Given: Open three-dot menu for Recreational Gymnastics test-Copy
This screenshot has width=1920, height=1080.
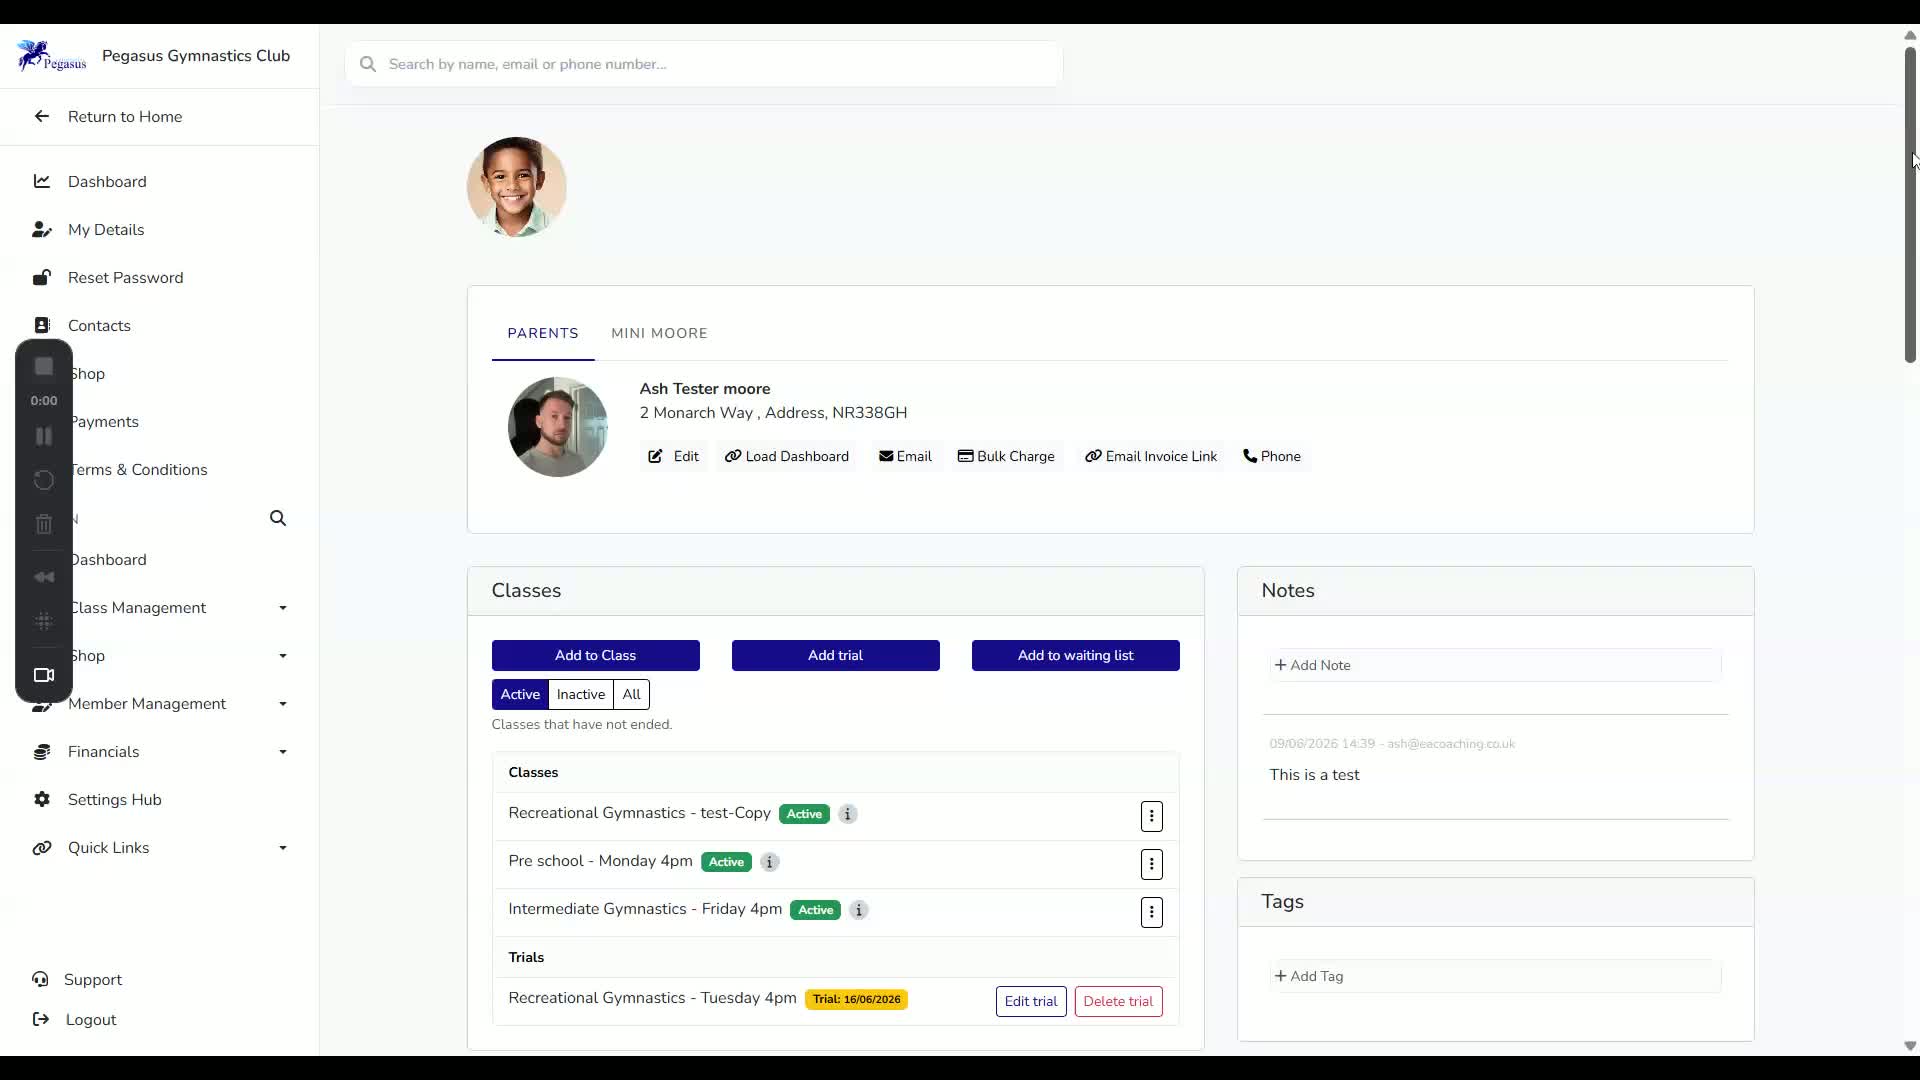Looking at the screenshot, I should (x=1151, y=816).
